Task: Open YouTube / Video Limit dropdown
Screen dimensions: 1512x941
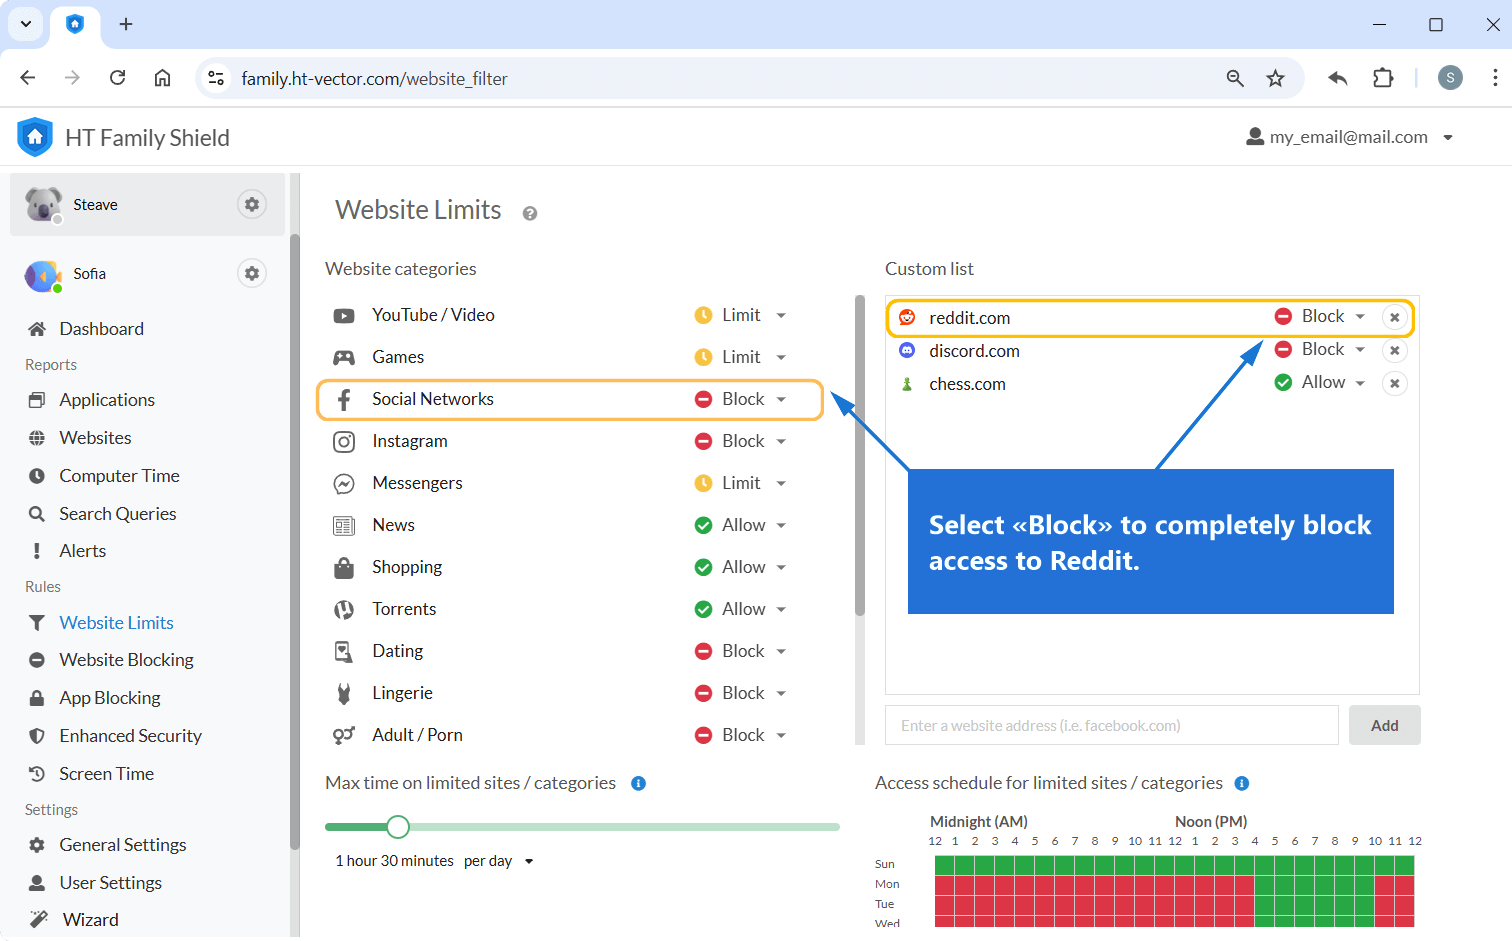Action: point(741,315)
